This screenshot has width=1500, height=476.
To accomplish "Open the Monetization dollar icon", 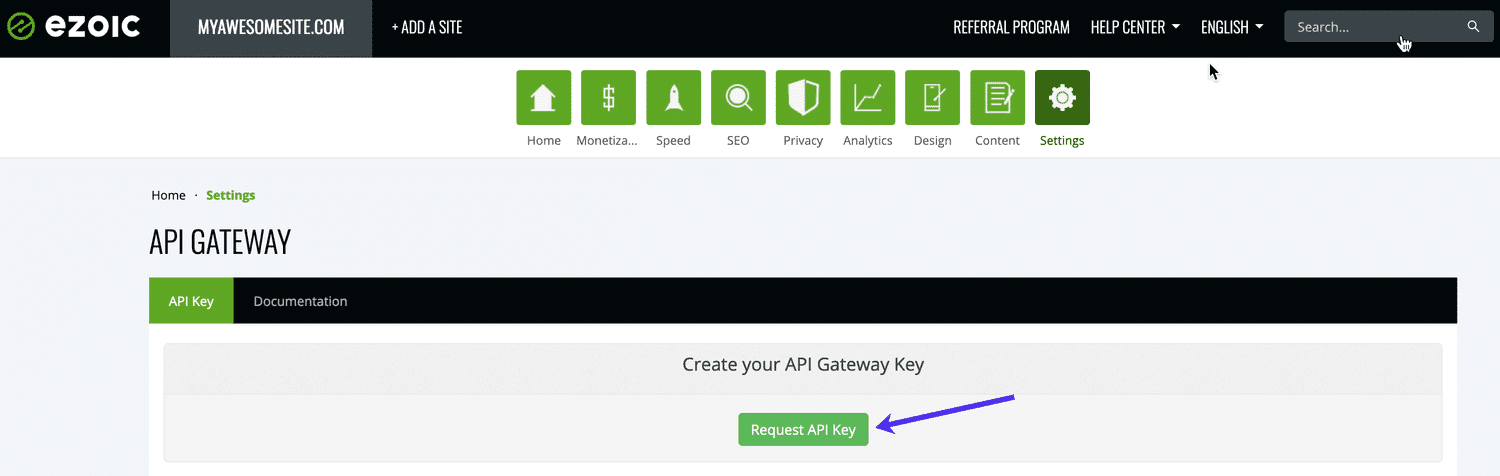I will tap(608, 98).
